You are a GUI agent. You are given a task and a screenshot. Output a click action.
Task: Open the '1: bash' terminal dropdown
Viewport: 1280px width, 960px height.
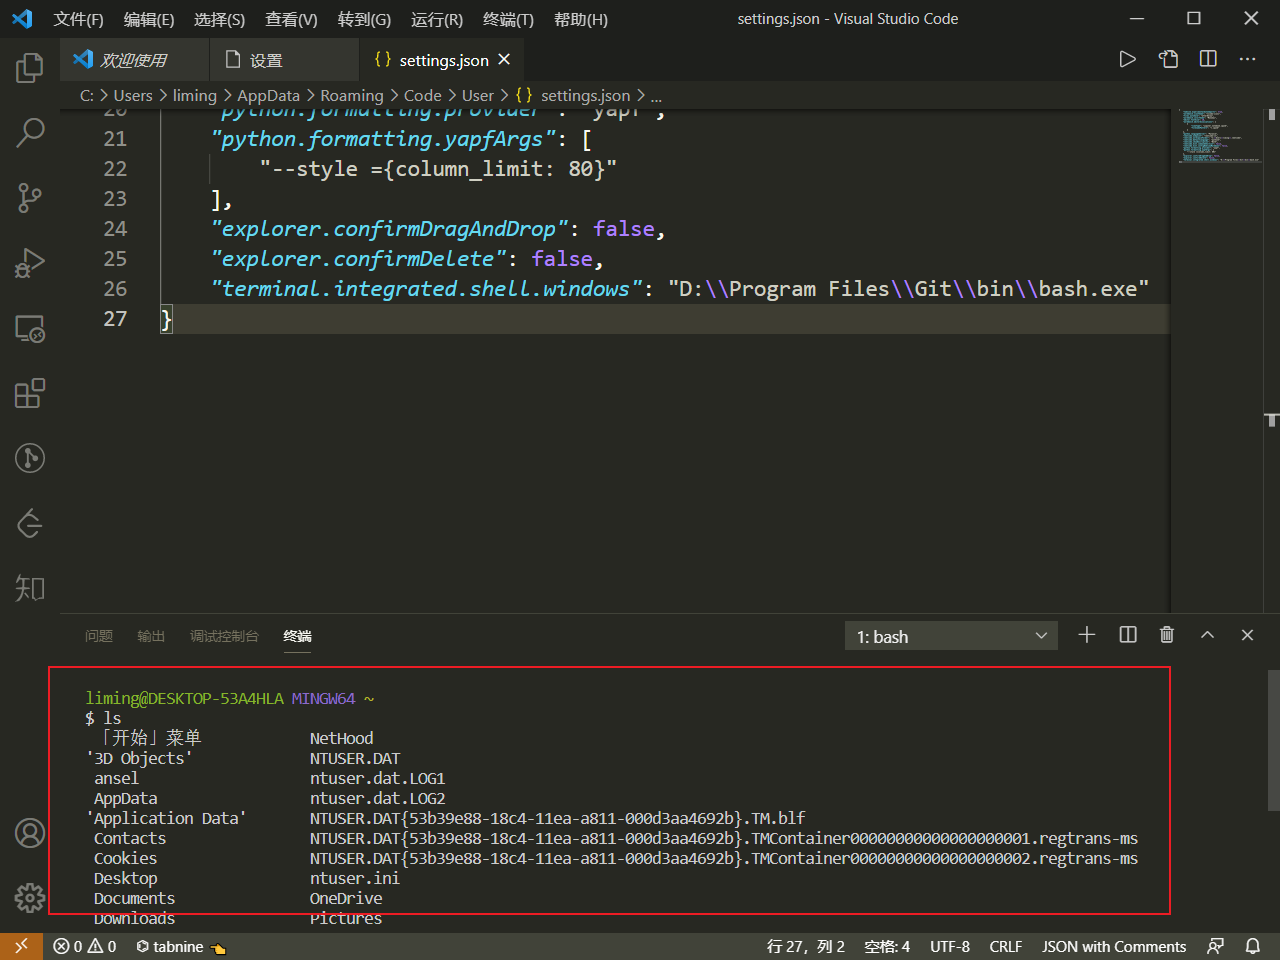pos(950,635)
